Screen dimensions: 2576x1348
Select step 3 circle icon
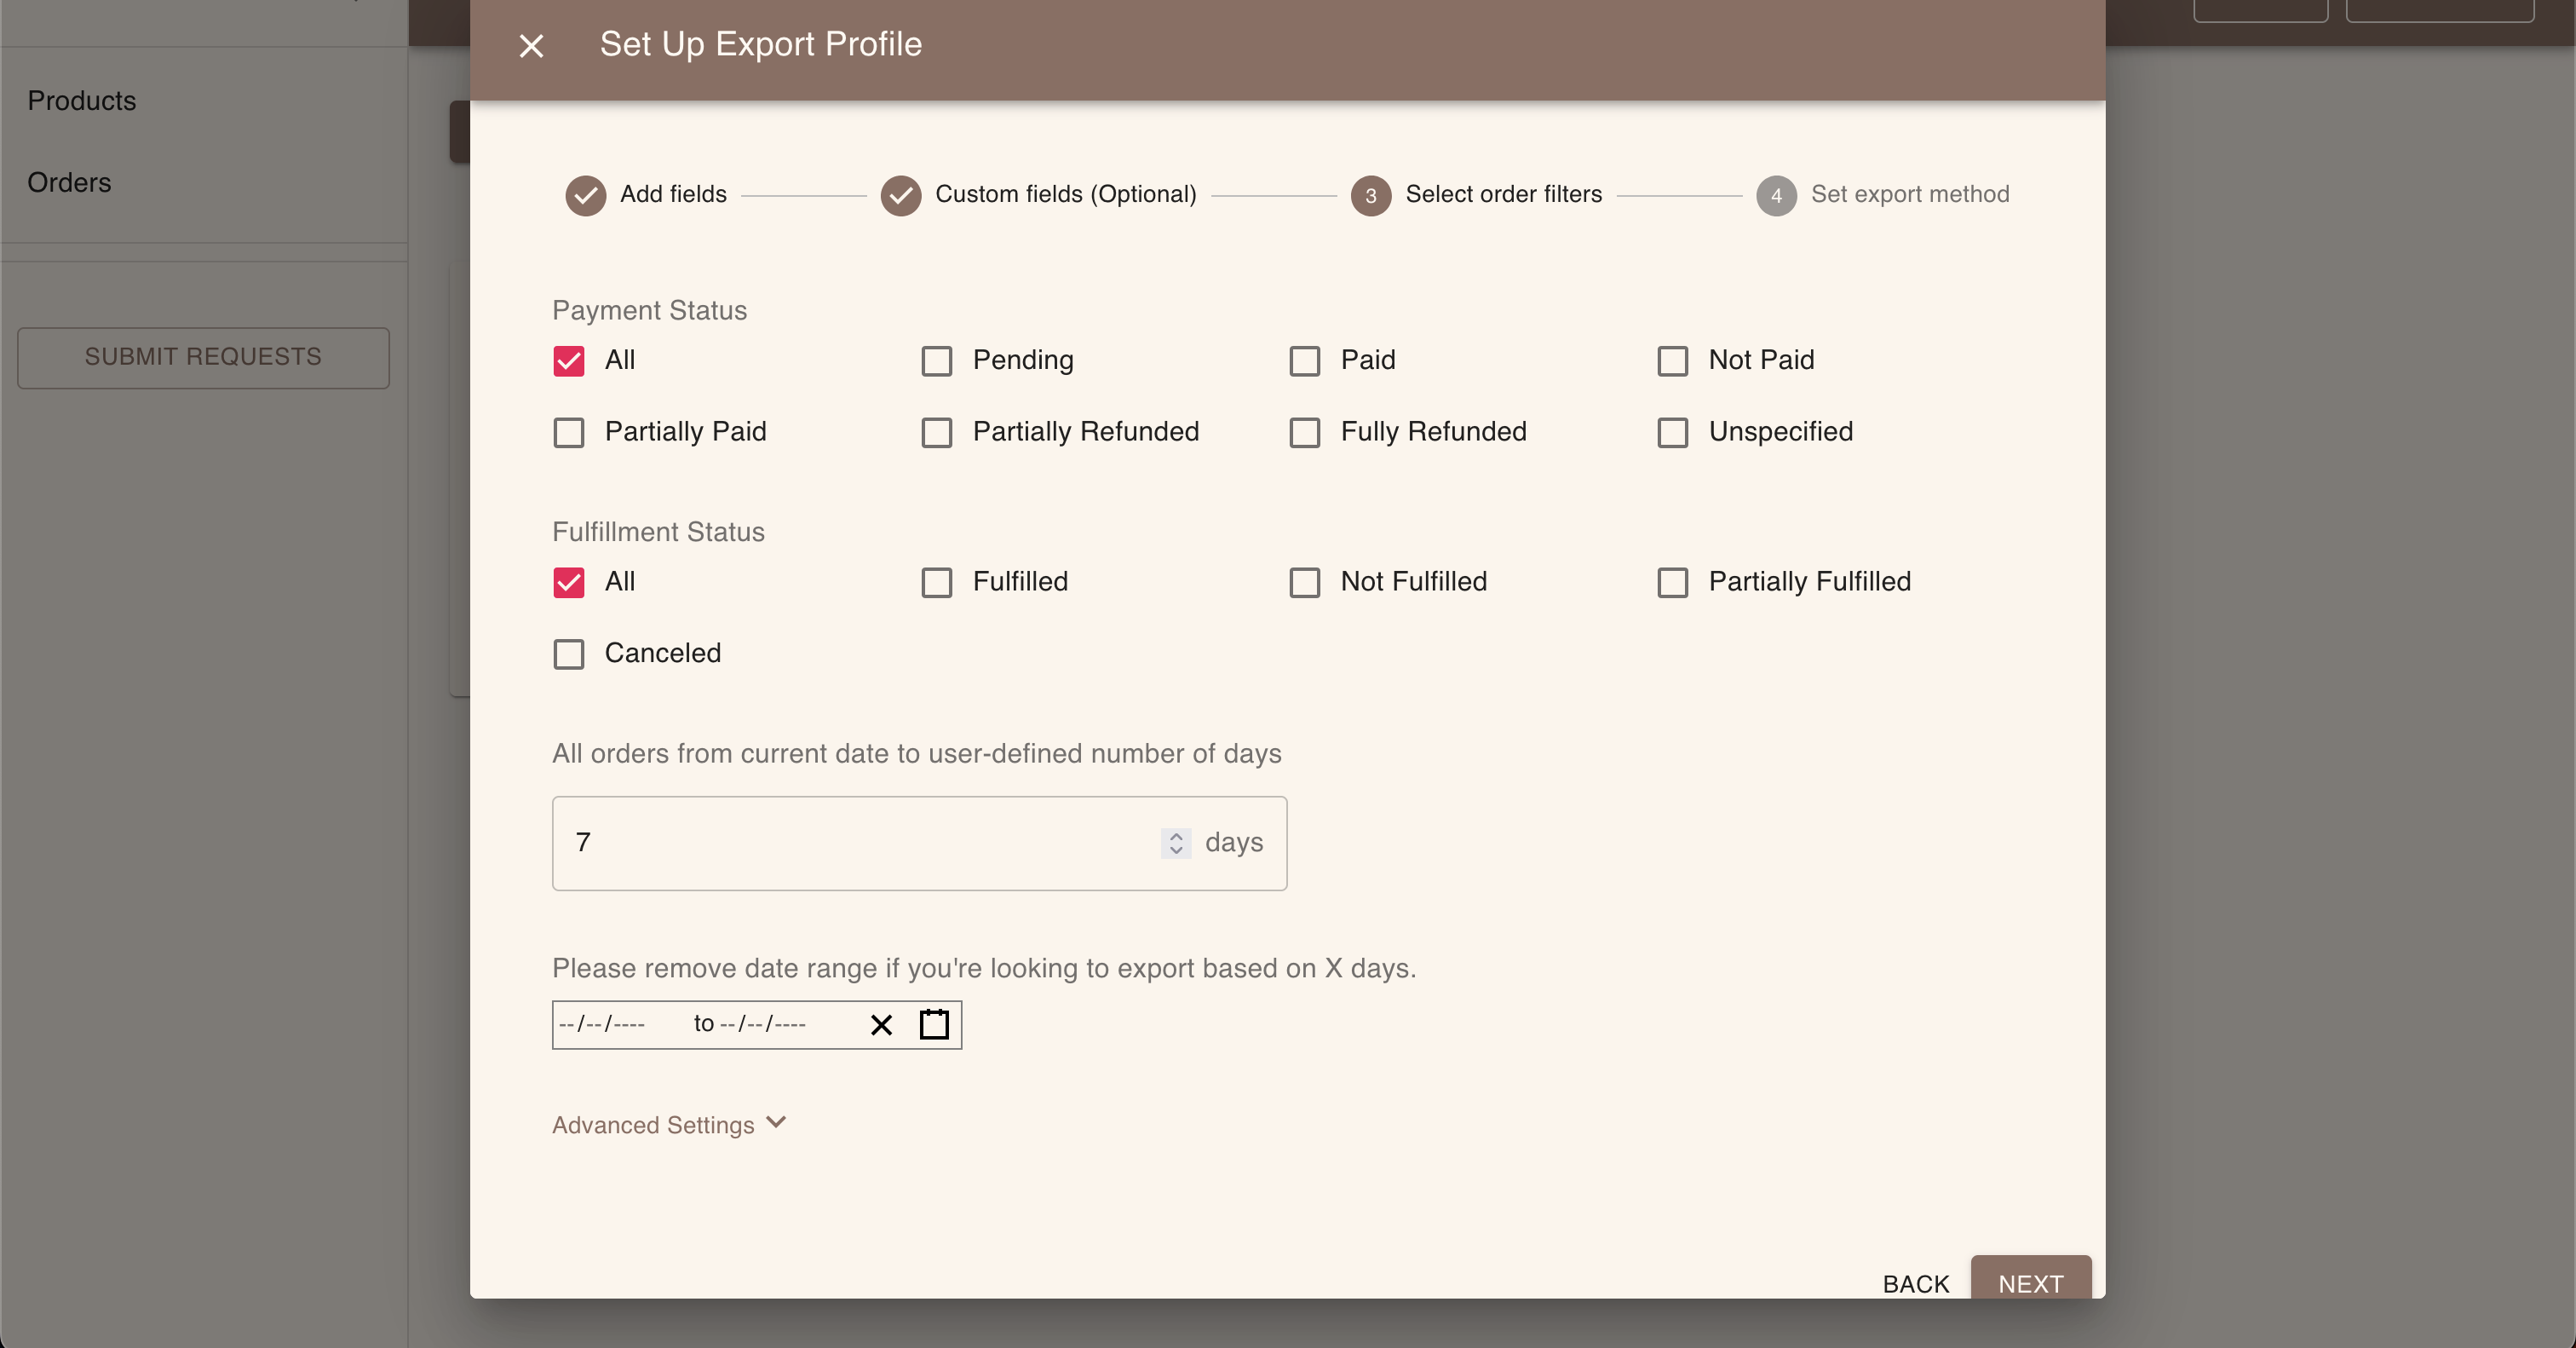pyautogui.click(x=1371, y=195)
